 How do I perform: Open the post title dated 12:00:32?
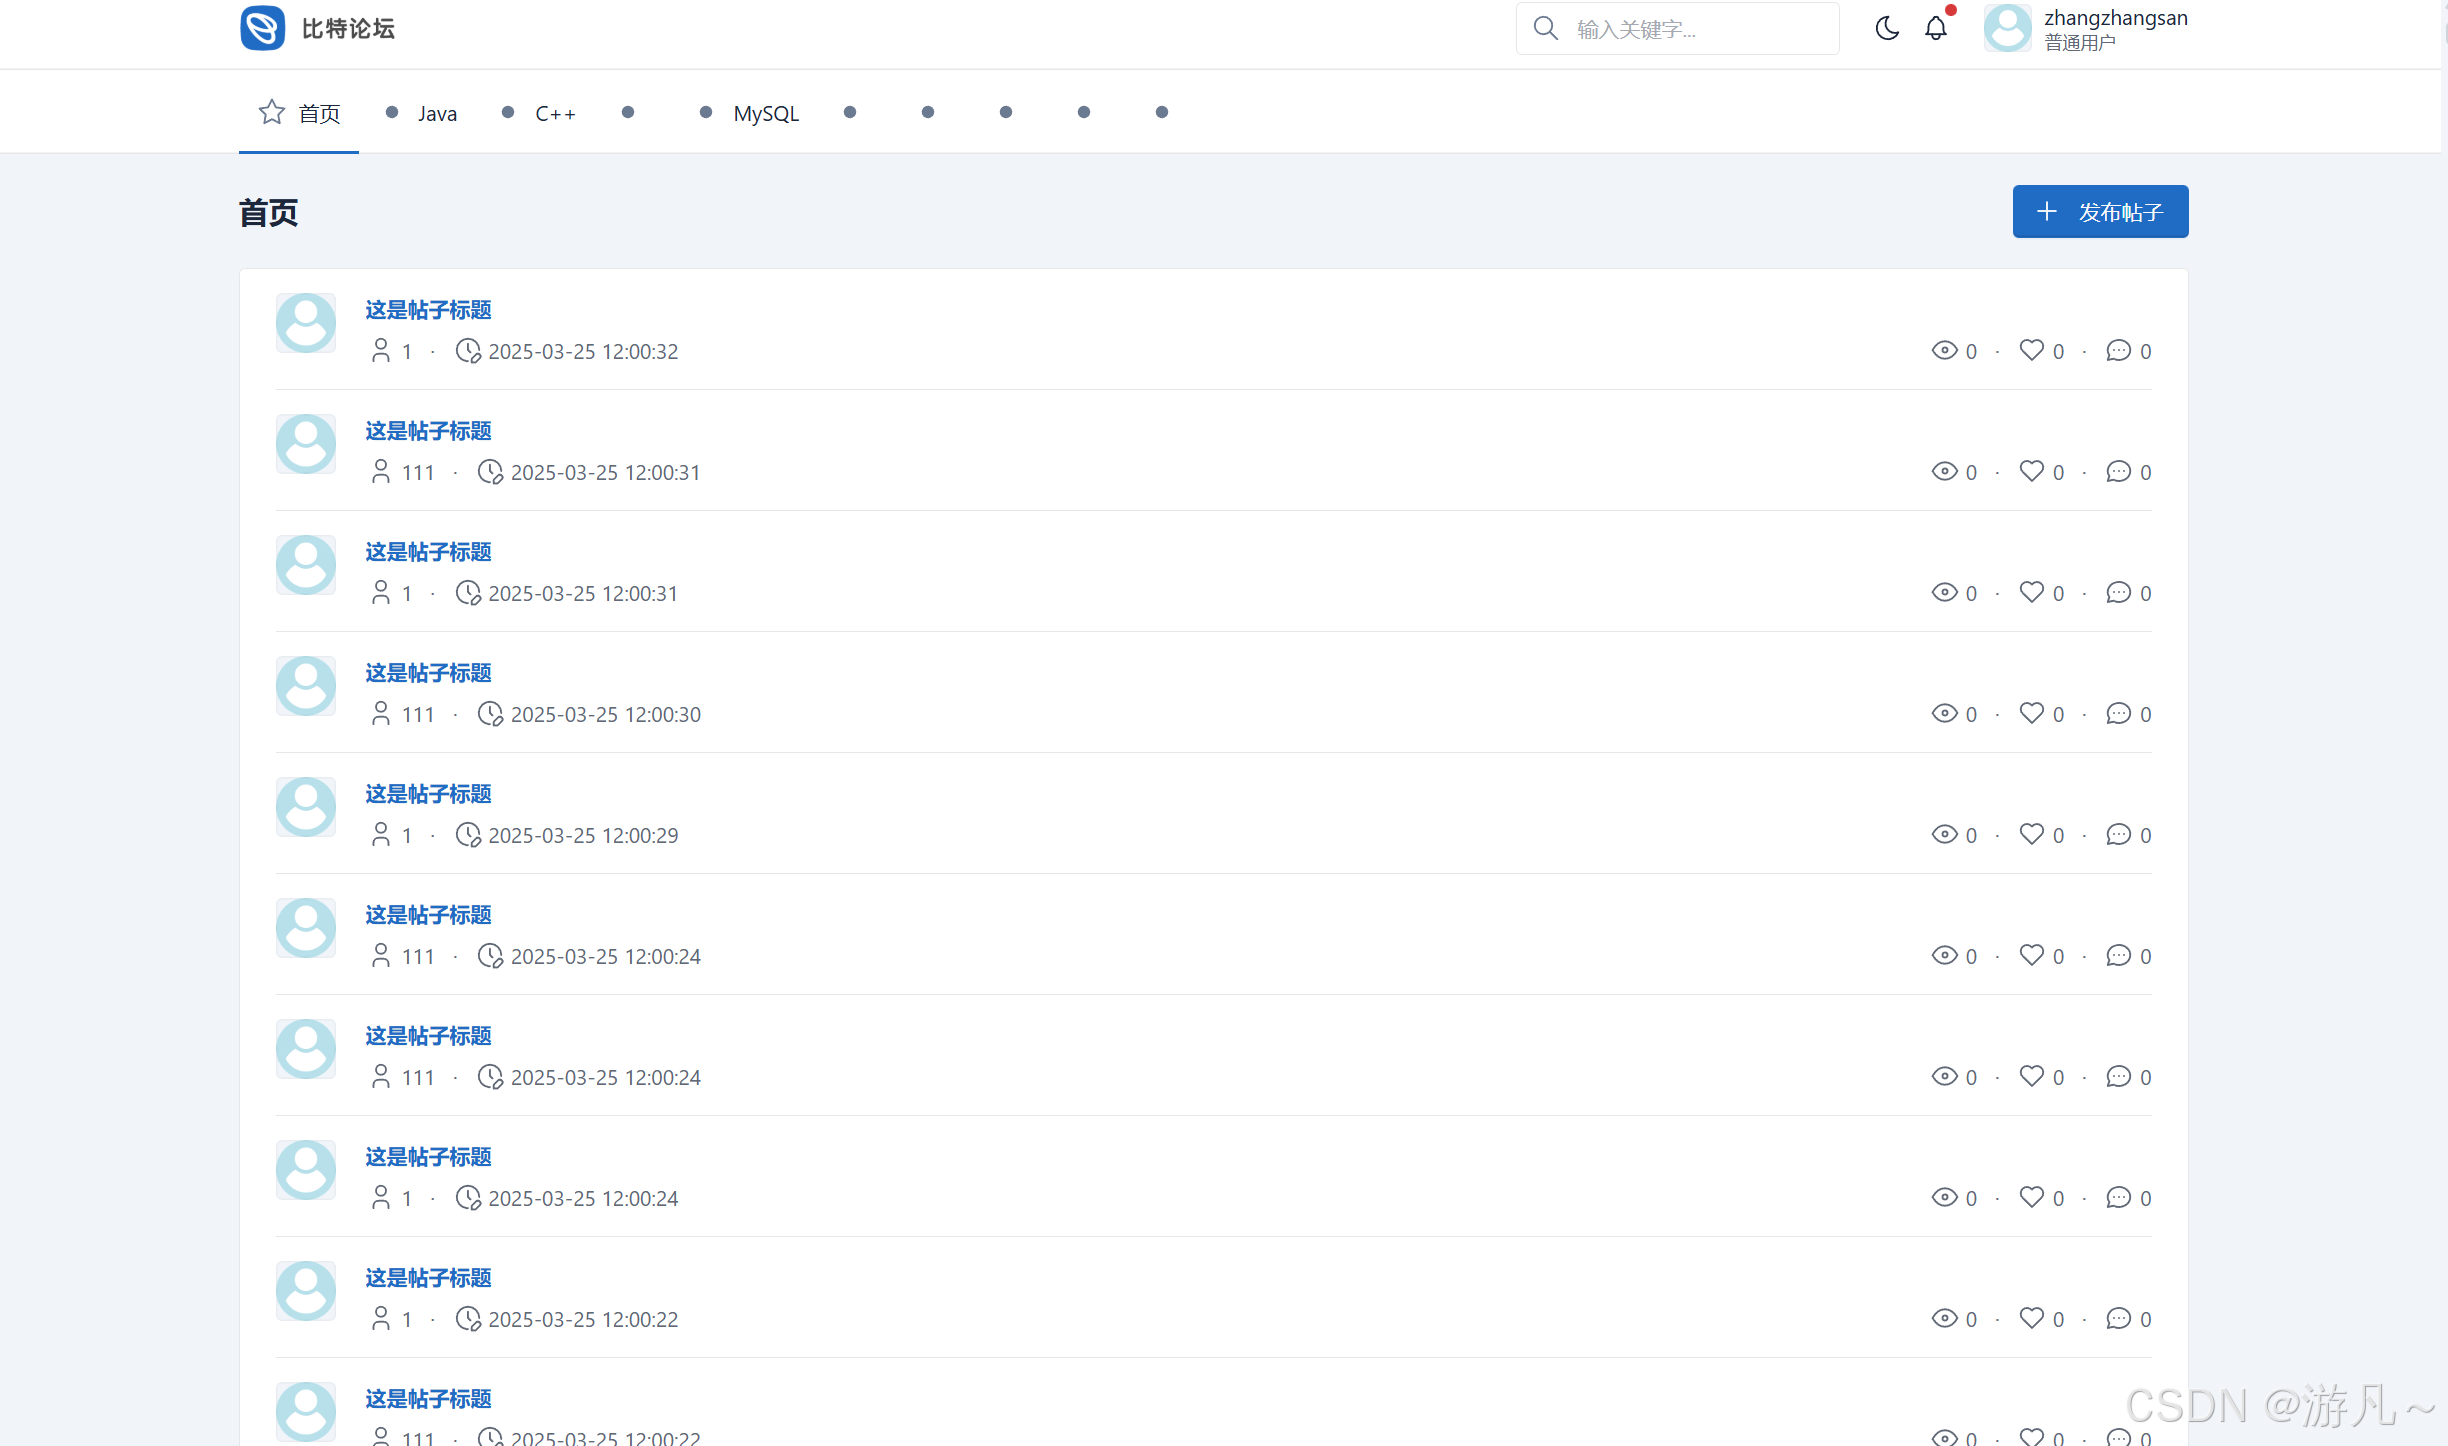[x=428, y=310]
